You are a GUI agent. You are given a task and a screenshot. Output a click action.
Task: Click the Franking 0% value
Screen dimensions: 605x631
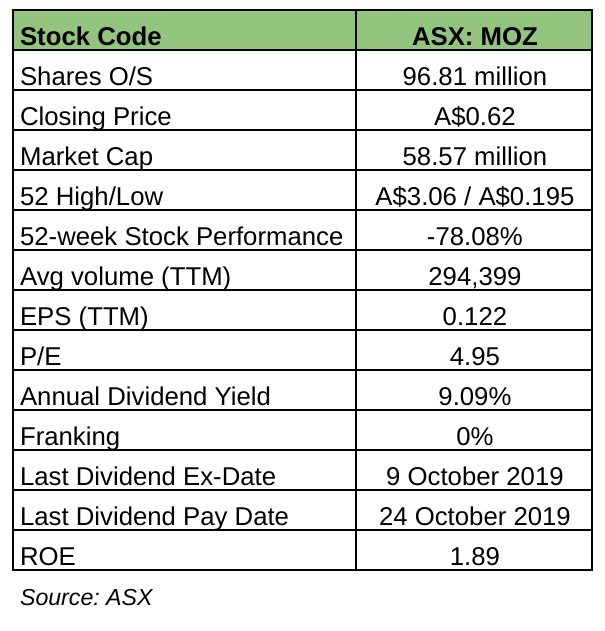pyautogui.click(x=475, y=436)
